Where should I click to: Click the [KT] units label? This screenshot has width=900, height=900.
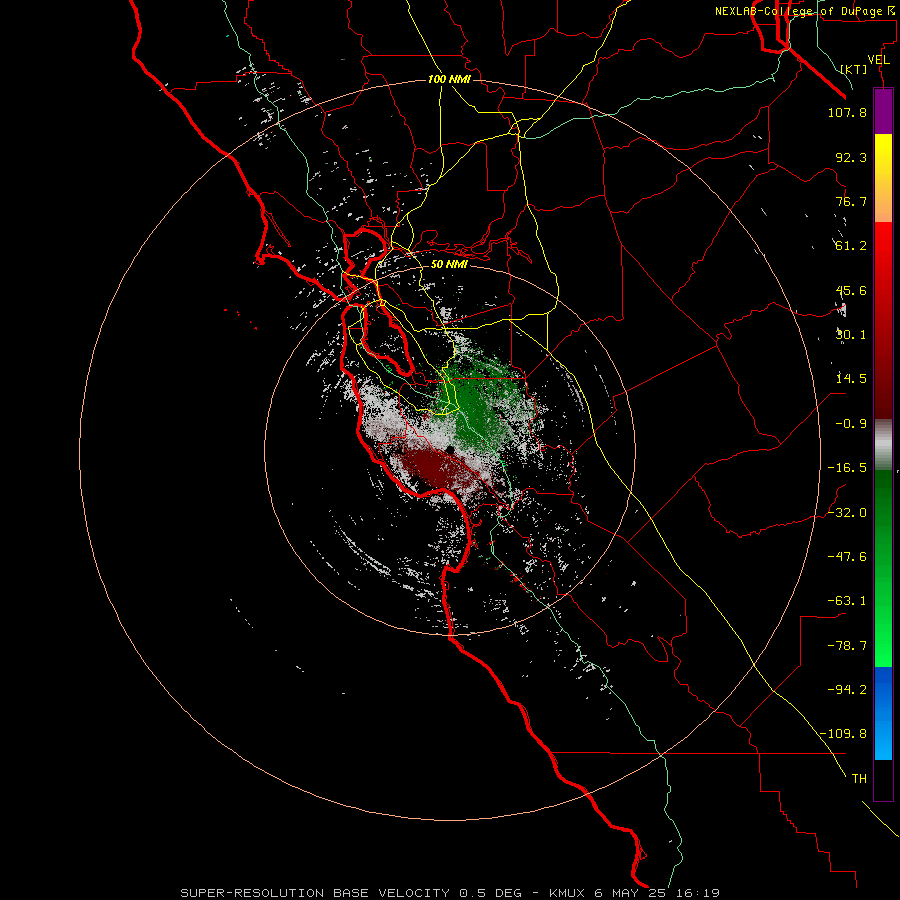(854, 69)
